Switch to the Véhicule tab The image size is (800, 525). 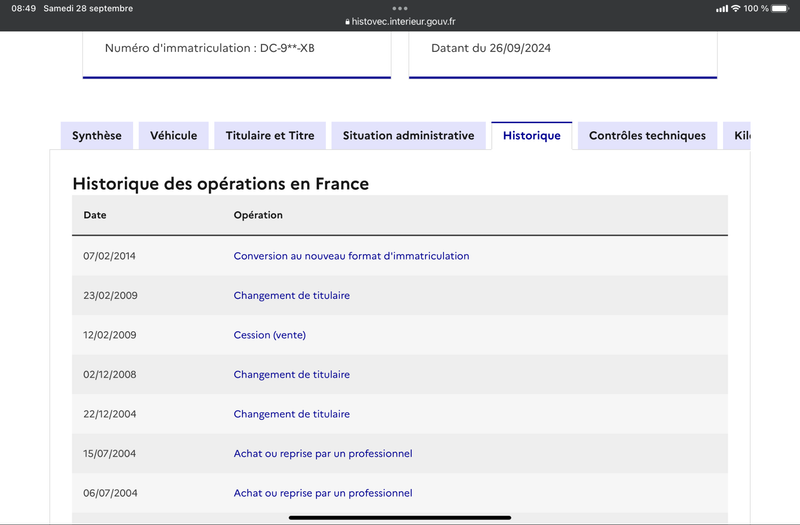[x=173, y=135]
